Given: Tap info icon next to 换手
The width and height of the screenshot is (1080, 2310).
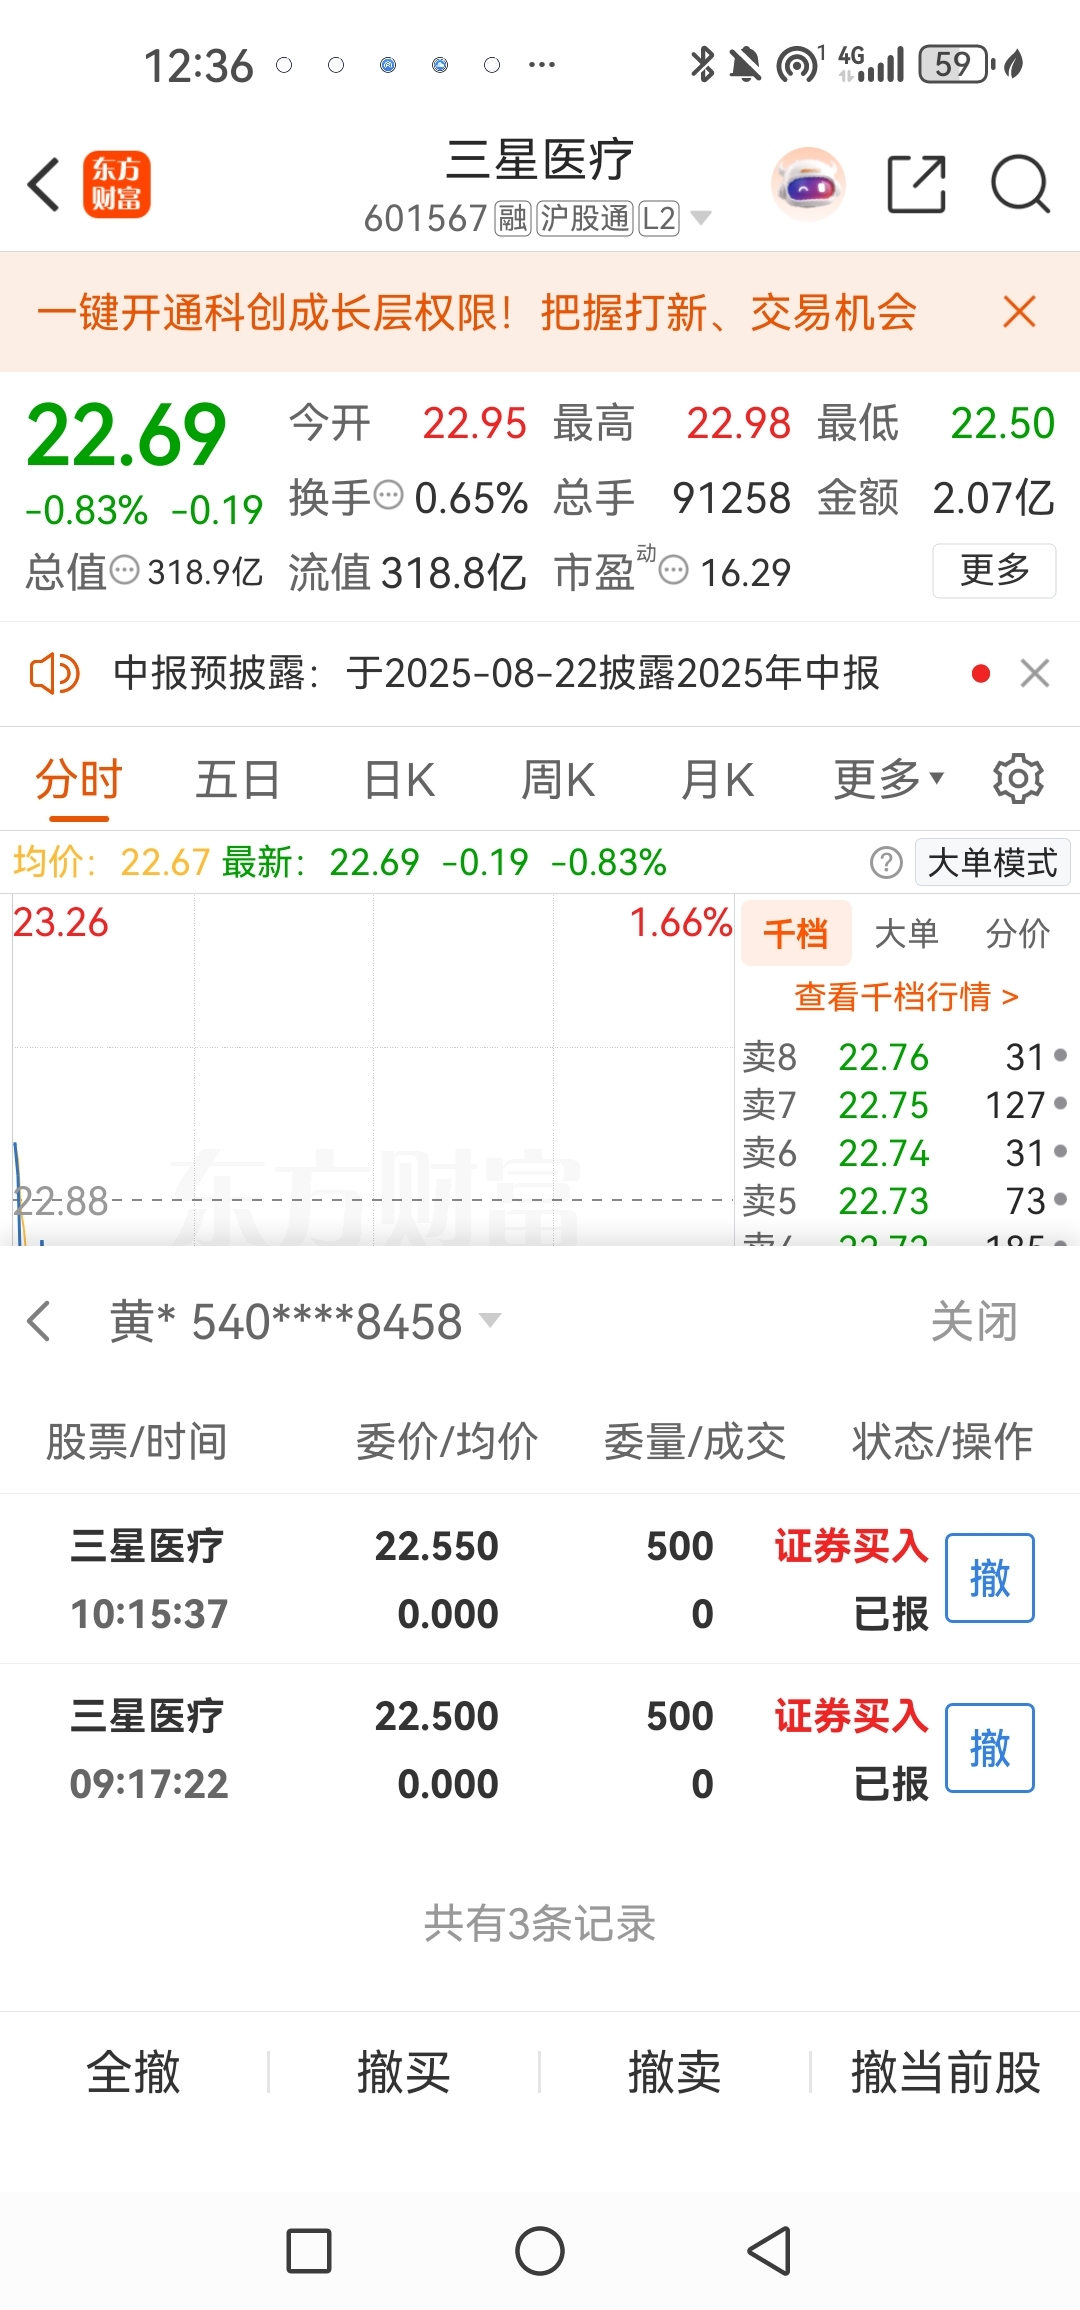Looking at the screenshot, I should click(x=388, y=494).
